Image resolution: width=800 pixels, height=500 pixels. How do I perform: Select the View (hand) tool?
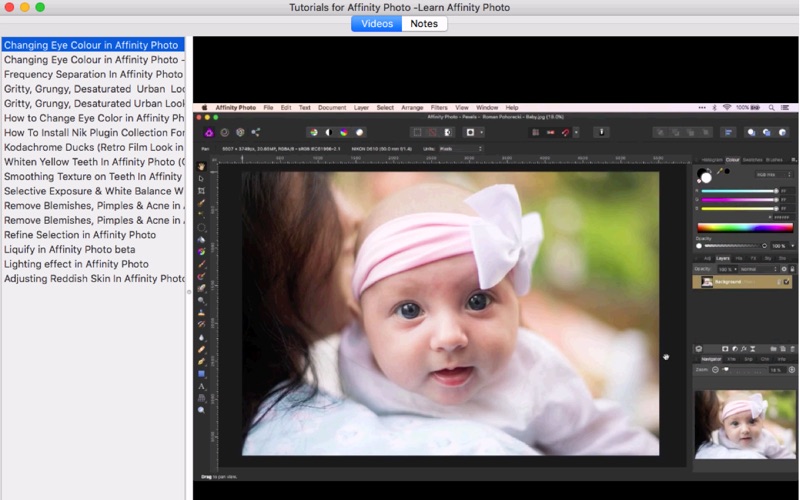click(x=202, y=166)
